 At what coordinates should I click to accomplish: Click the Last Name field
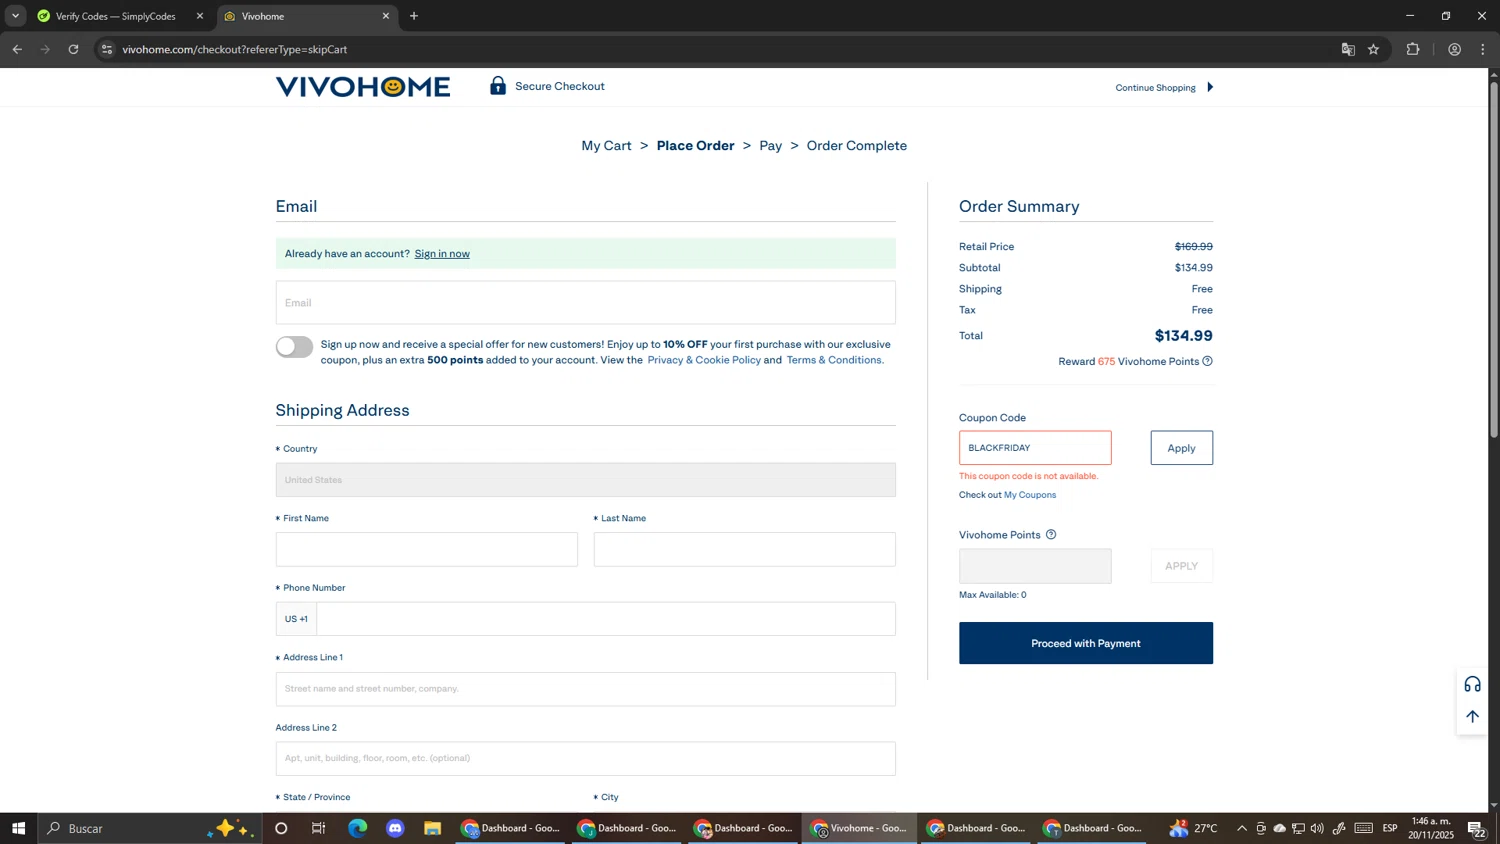744,550
